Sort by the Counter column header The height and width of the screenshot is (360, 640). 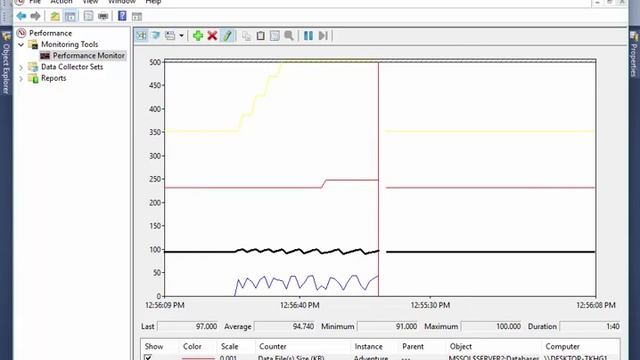[273, 347]
